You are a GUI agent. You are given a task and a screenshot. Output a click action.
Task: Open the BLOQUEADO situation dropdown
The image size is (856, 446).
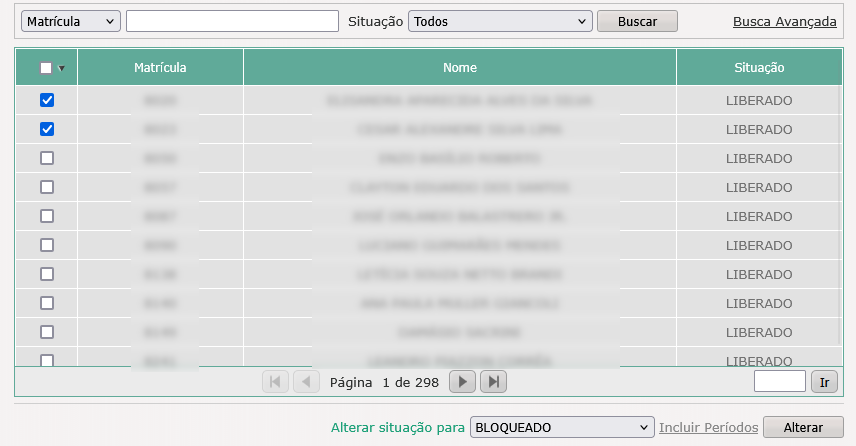(562, 427)
